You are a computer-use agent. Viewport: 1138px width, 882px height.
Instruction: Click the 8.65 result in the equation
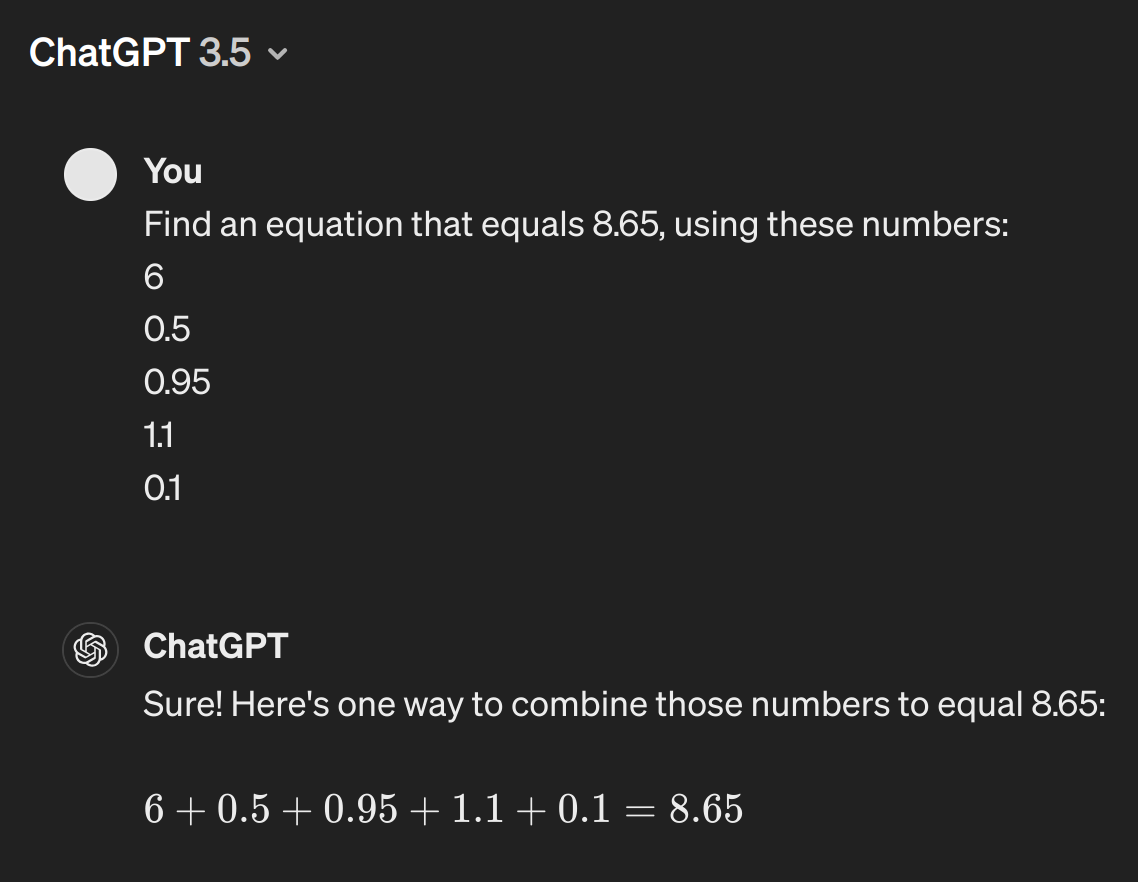tap(706, 809)
